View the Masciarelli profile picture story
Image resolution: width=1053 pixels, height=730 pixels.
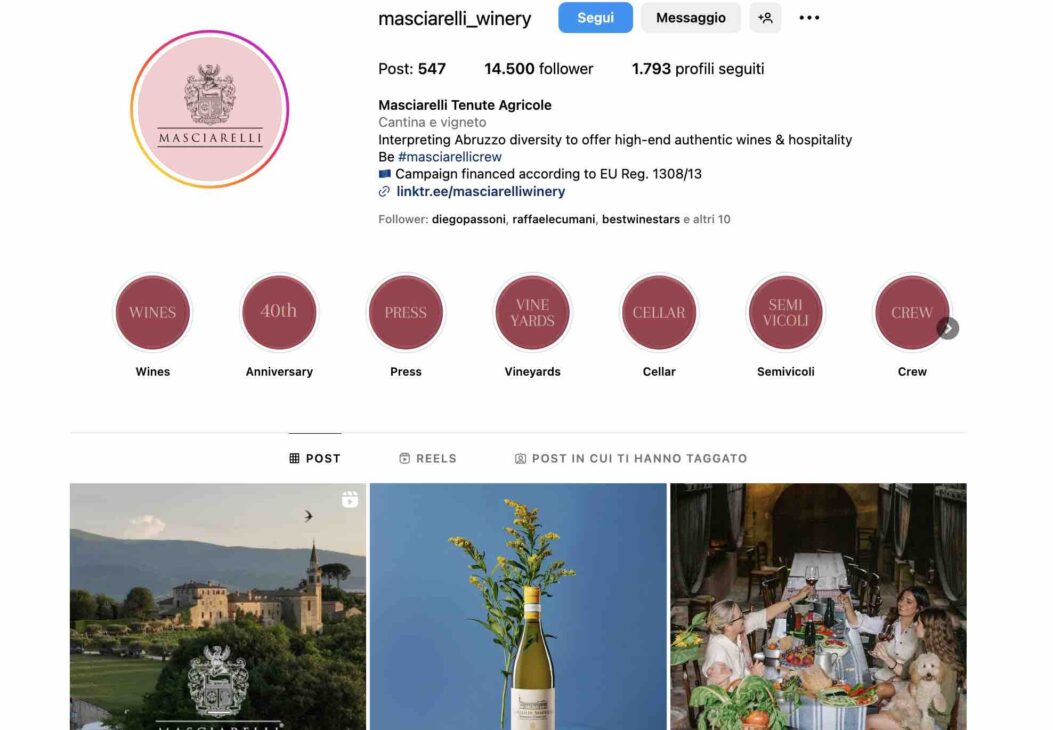pos(210,109)
